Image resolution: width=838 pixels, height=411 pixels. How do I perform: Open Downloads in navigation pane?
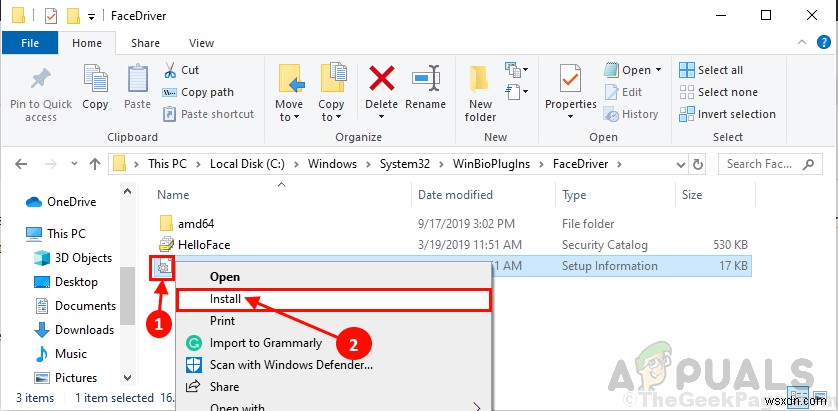point(74,330)
